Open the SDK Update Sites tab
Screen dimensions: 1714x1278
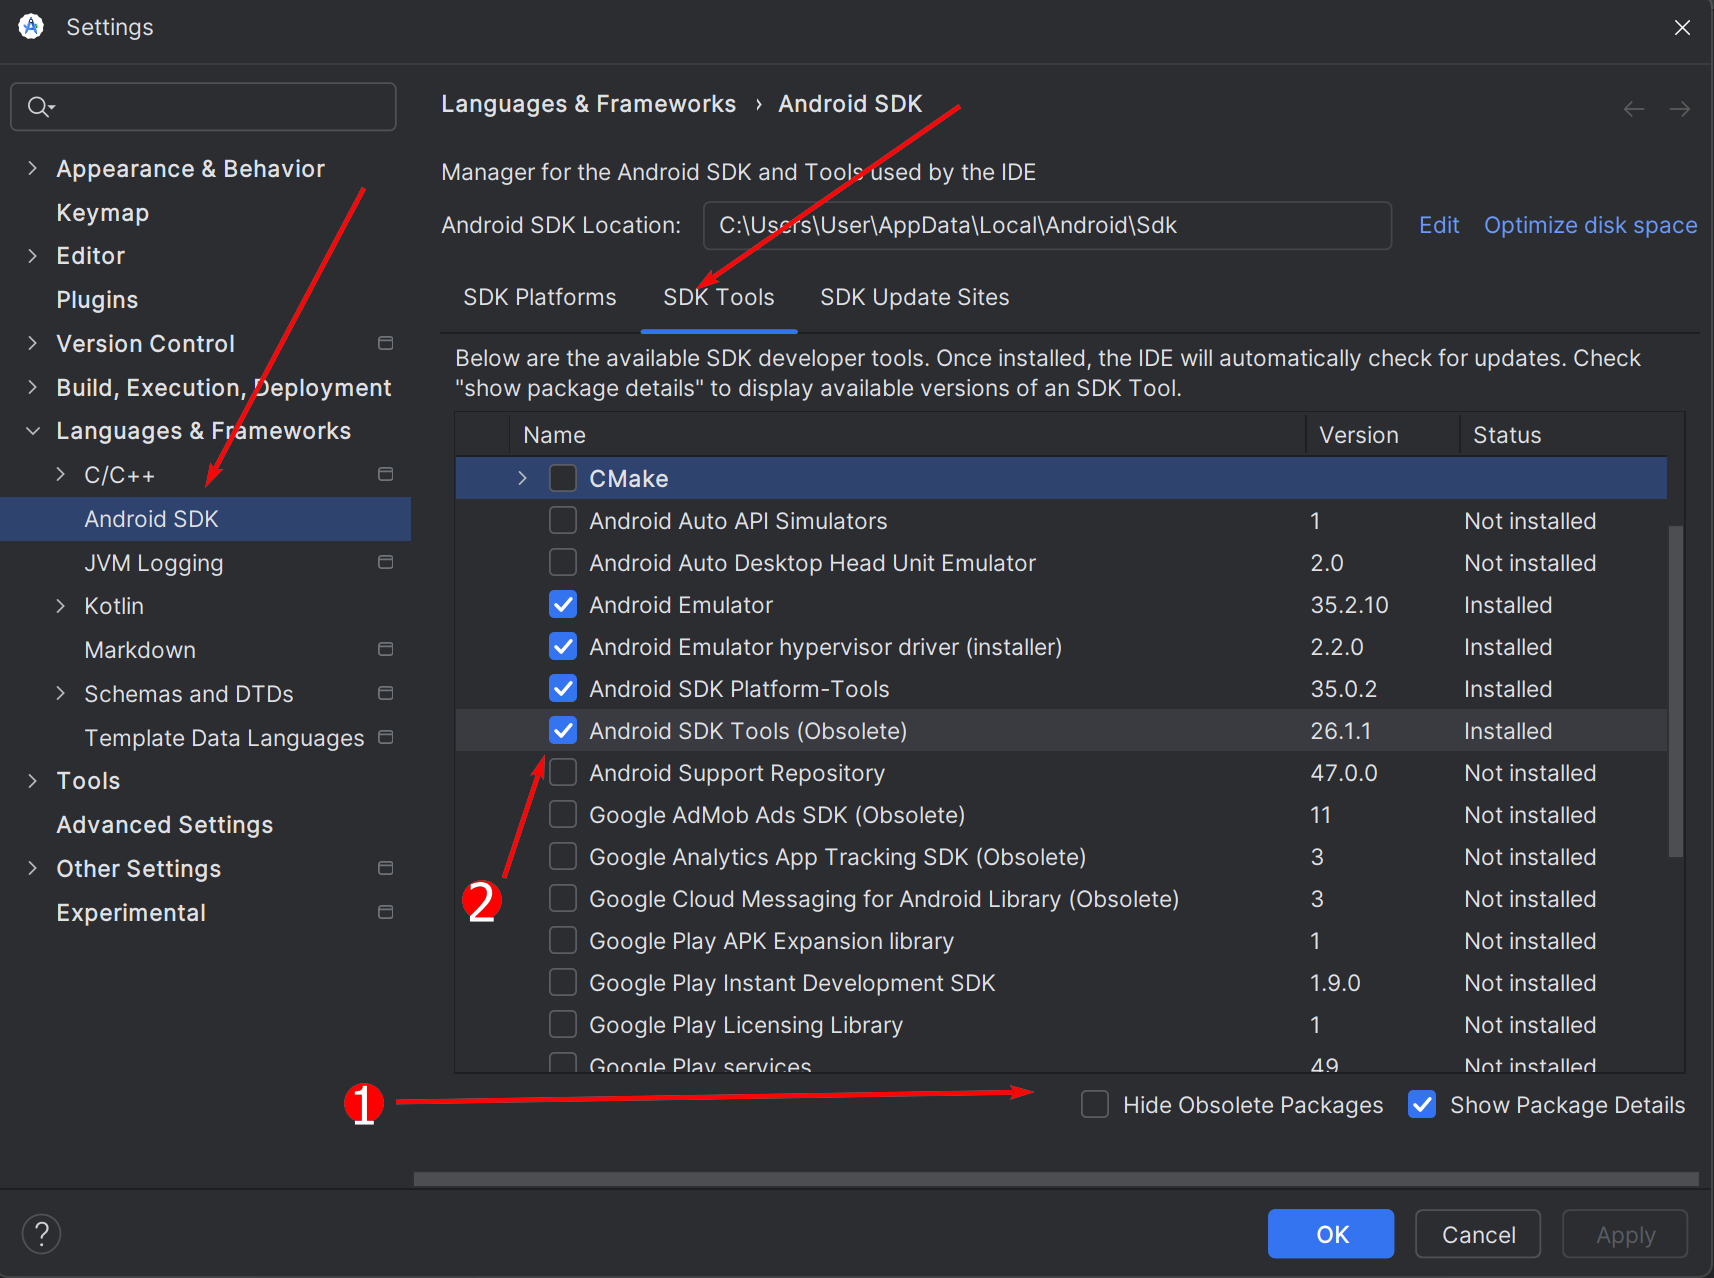coord(914,297)
